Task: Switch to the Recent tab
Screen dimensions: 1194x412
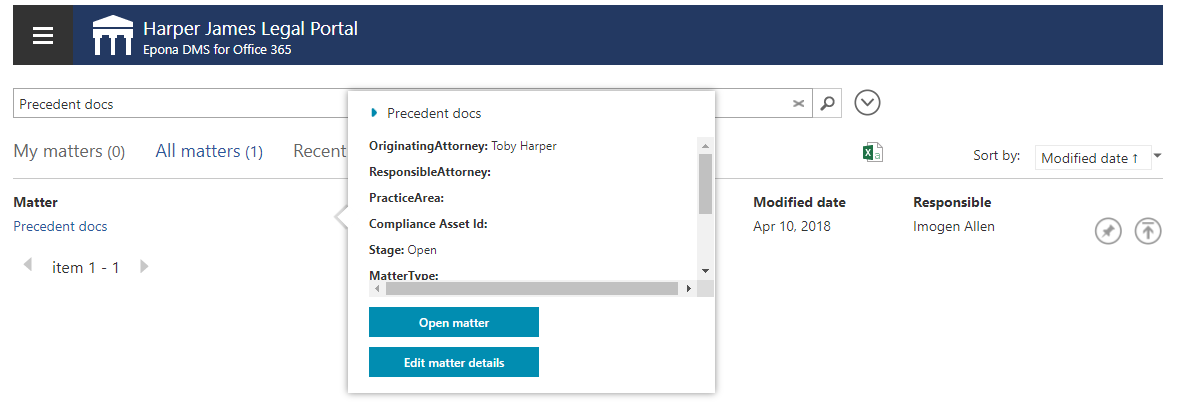Action: pyautogui.click(x=320, y=152)
